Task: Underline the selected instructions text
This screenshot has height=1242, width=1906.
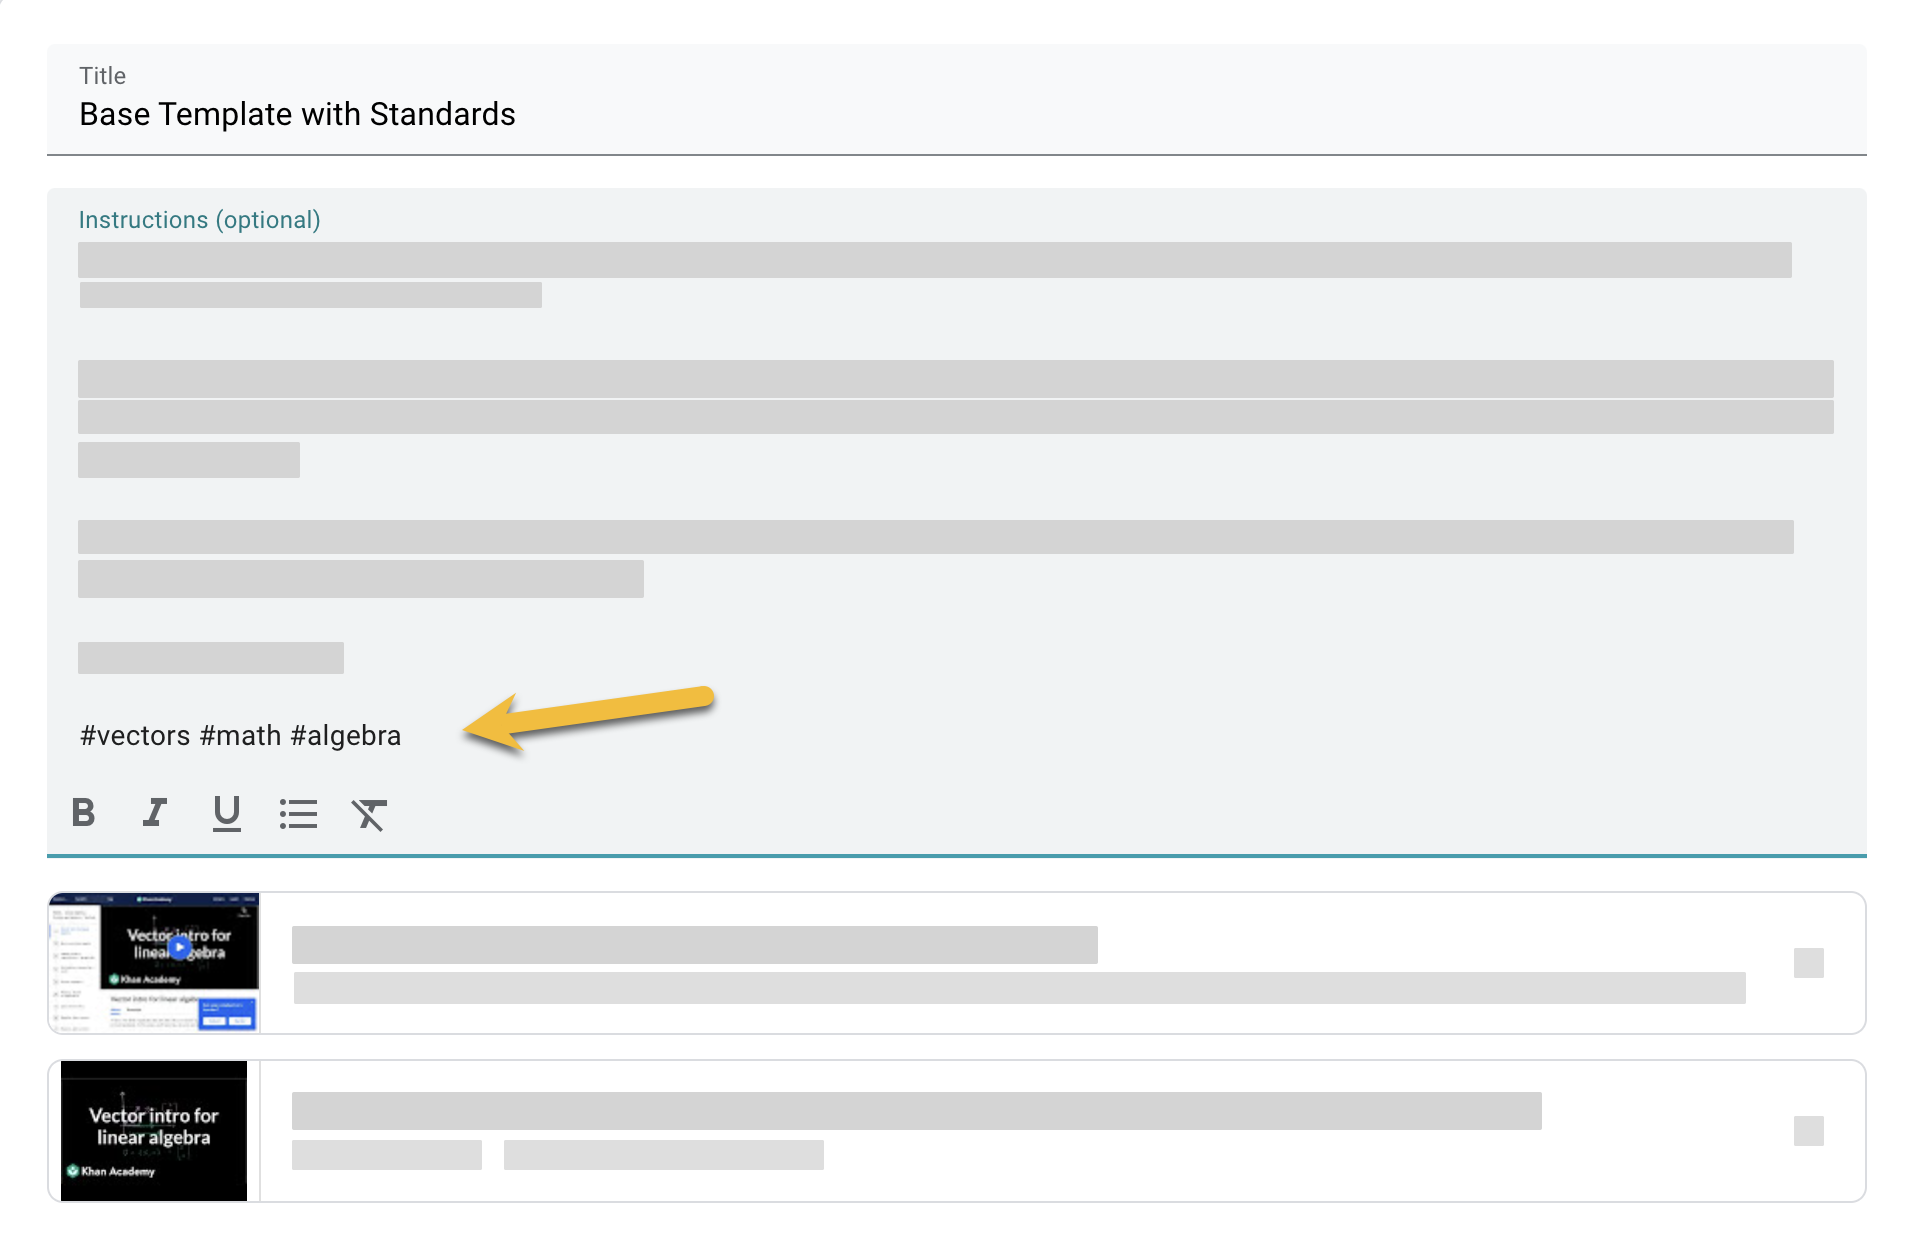Action: click(227, 813)
